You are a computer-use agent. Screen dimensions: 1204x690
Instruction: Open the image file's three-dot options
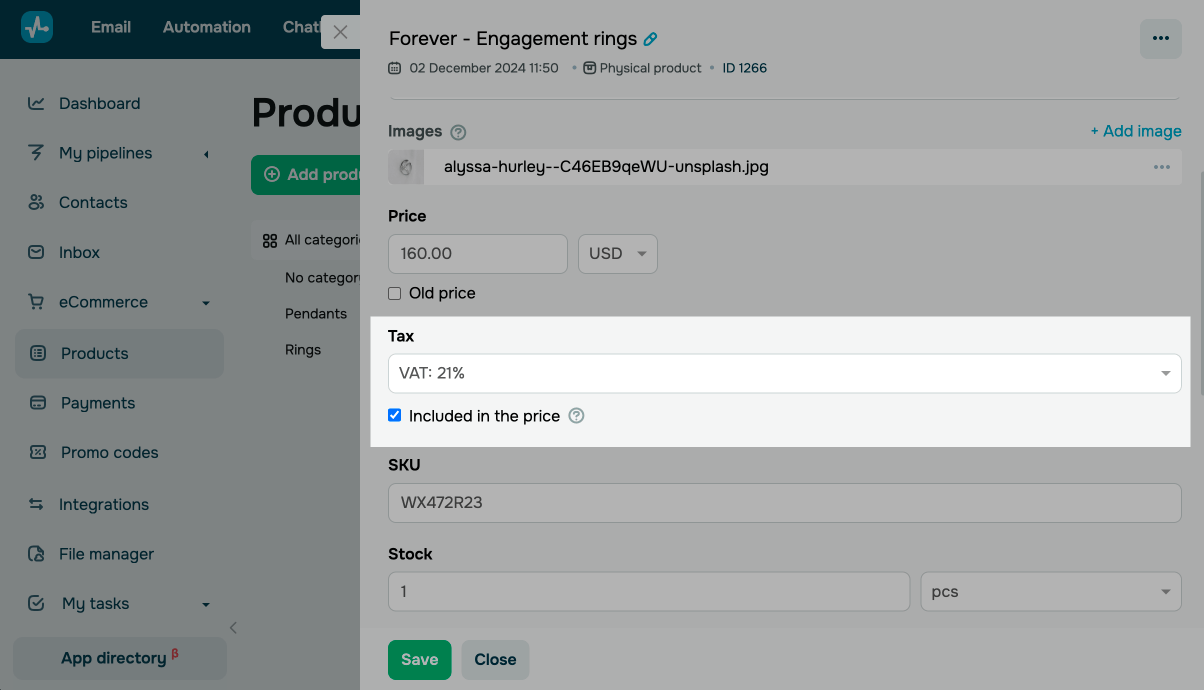[1161, 167]
